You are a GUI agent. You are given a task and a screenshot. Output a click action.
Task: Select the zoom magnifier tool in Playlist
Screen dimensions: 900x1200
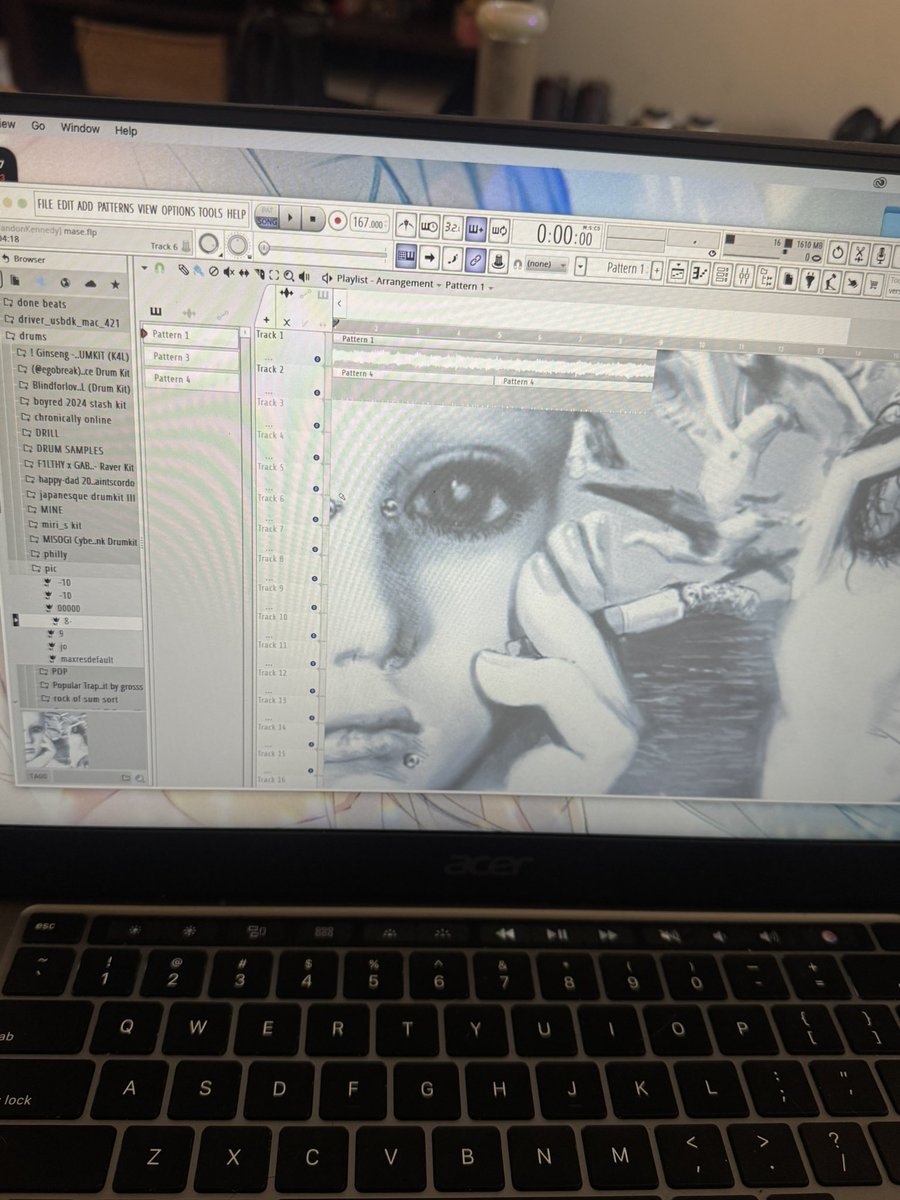click(x=289, y=275)
